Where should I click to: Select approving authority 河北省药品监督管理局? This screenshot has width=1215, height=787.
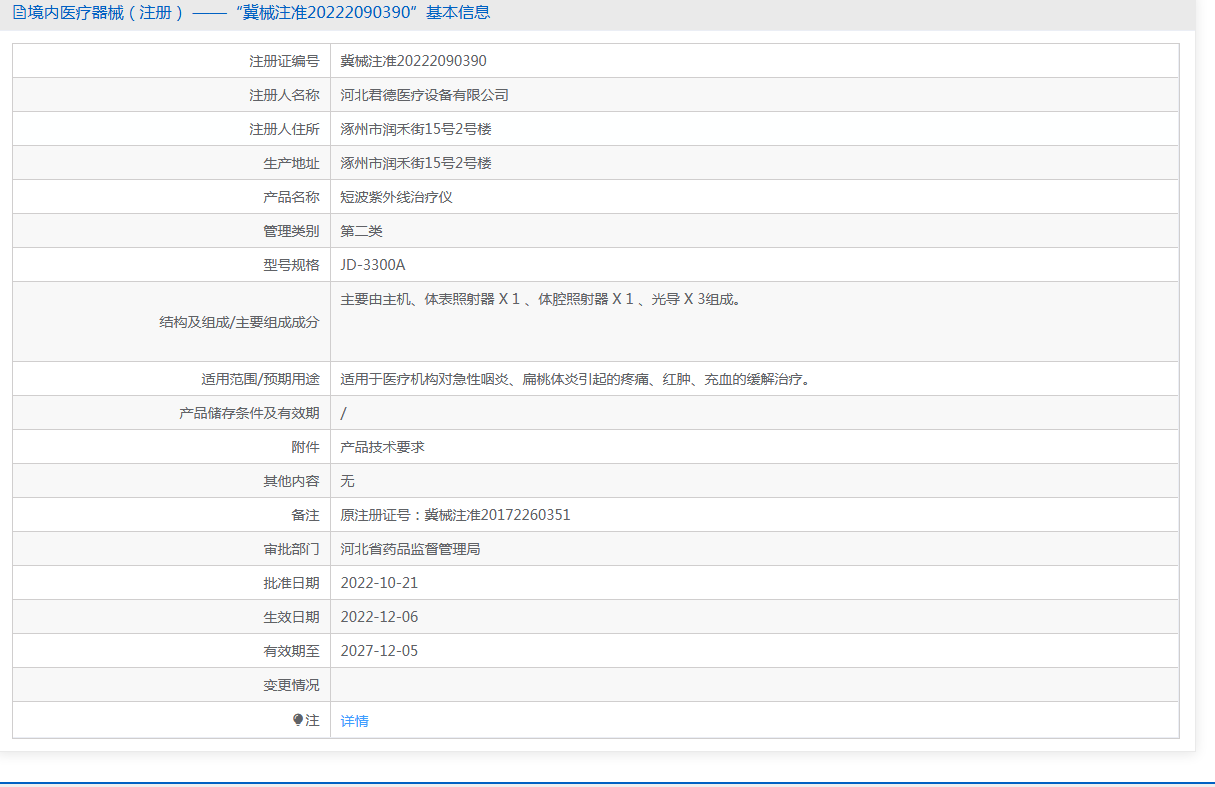tap(411, 549)
